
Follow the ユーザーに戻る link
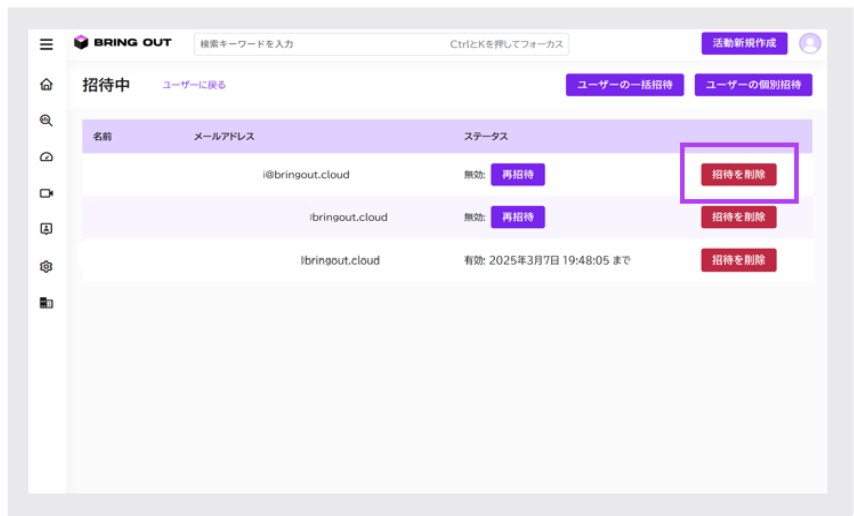coord(194,85)
